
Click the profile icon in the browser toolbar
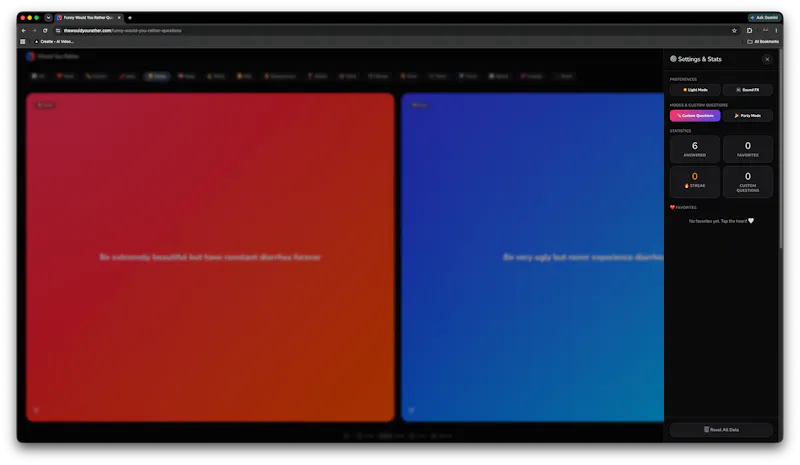pyautogui.click(x=765, y=31)
